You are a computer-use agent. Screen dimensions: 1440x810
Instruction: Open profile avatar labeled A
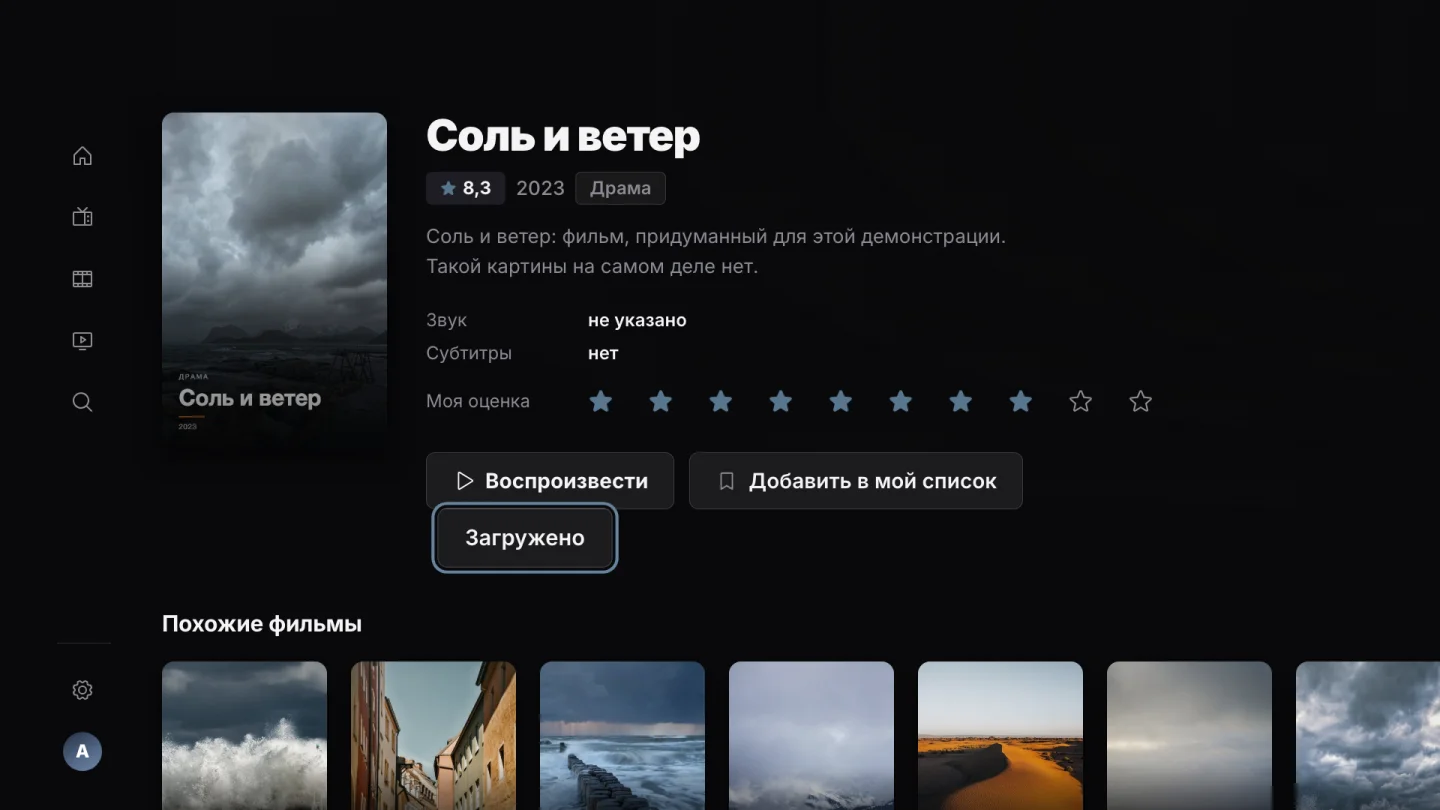tap(83, 751)
